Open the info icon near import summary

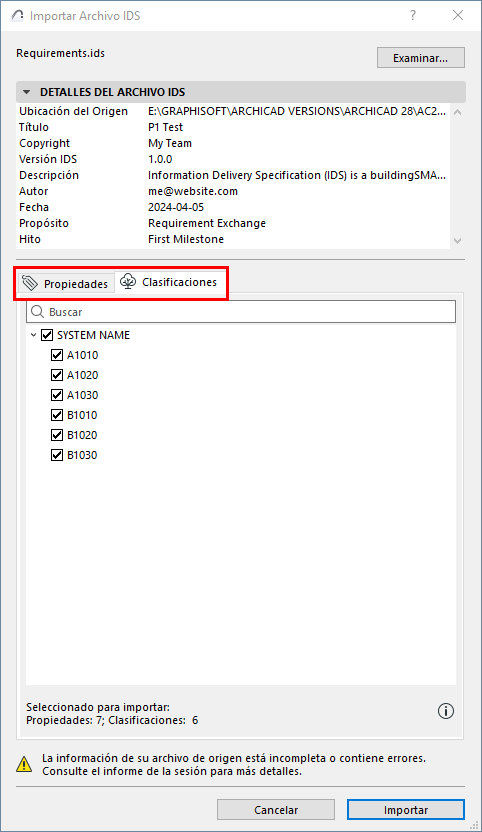446,711
